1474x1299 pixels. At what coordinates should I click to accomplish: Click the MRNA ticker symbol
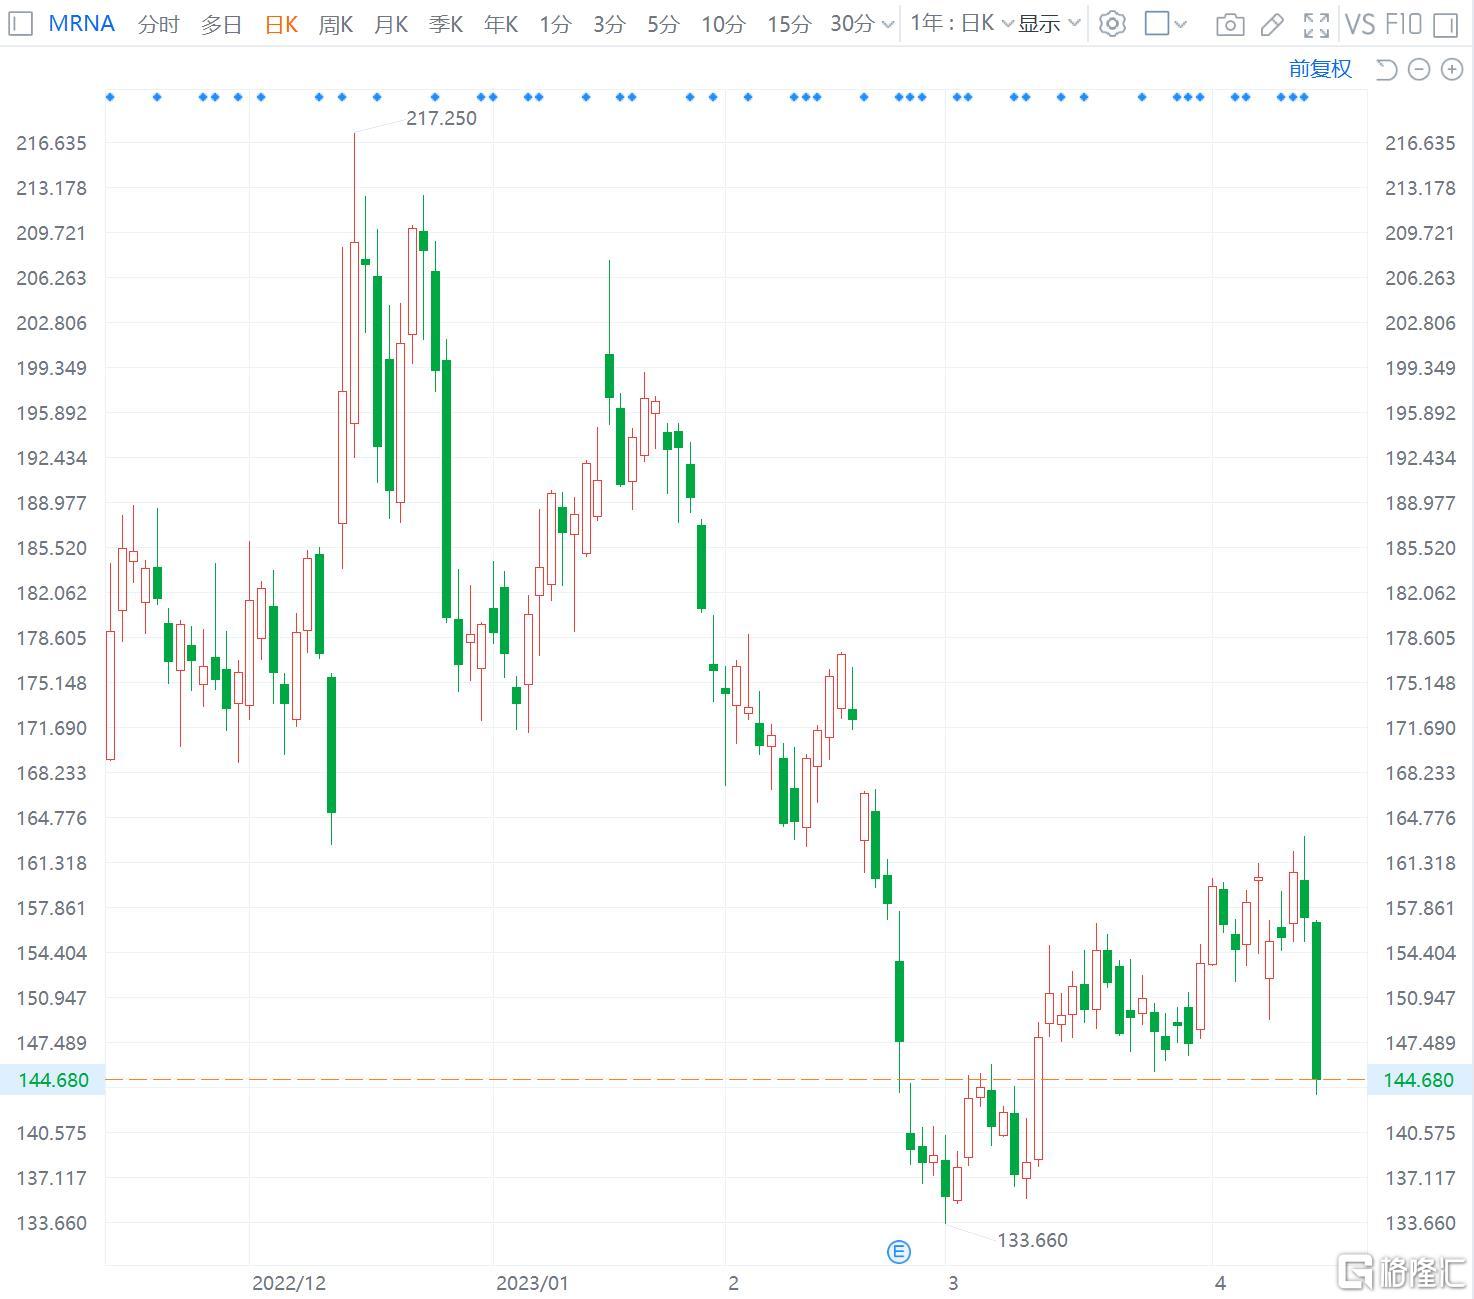pos(81,23)
